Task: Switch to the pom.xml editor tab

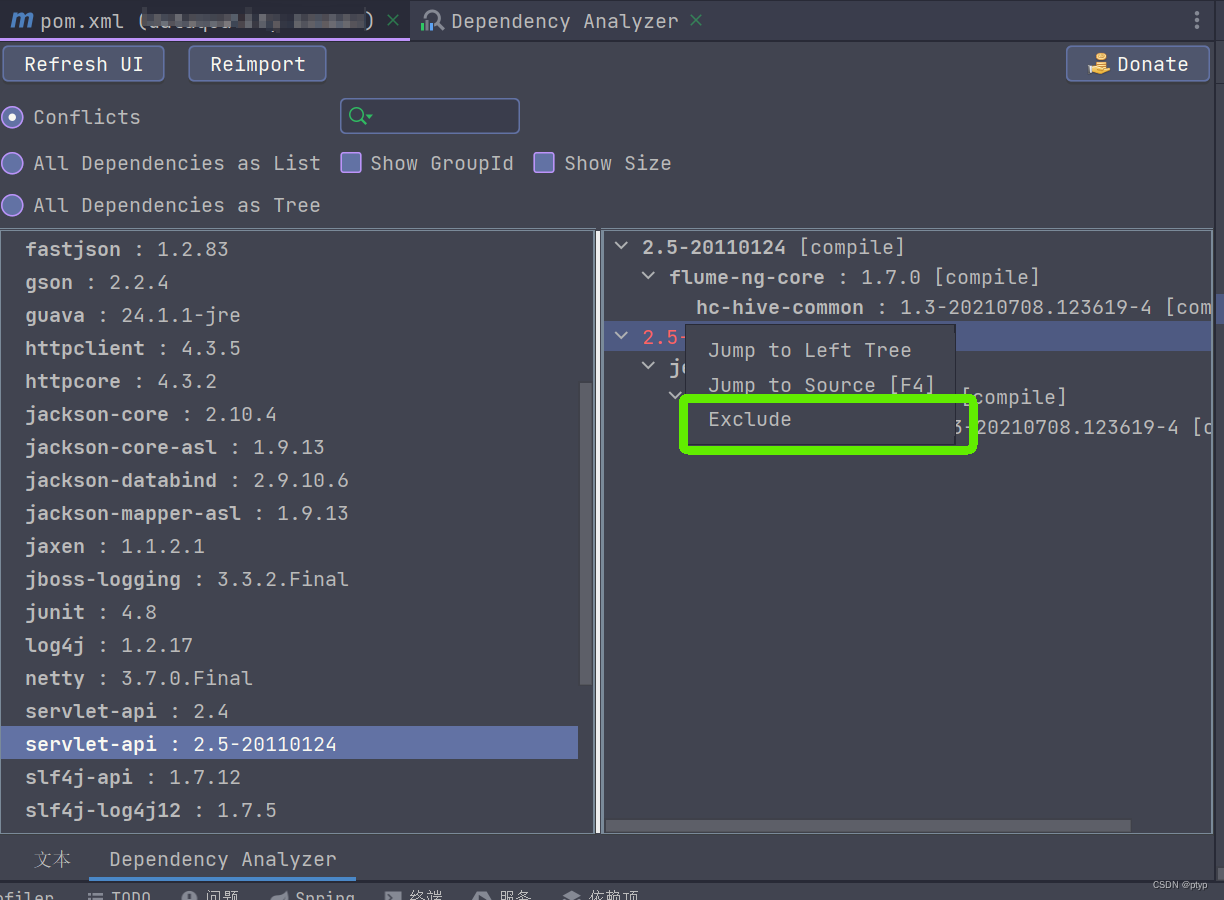Action: pyautogui.click(x=205, y=21)
